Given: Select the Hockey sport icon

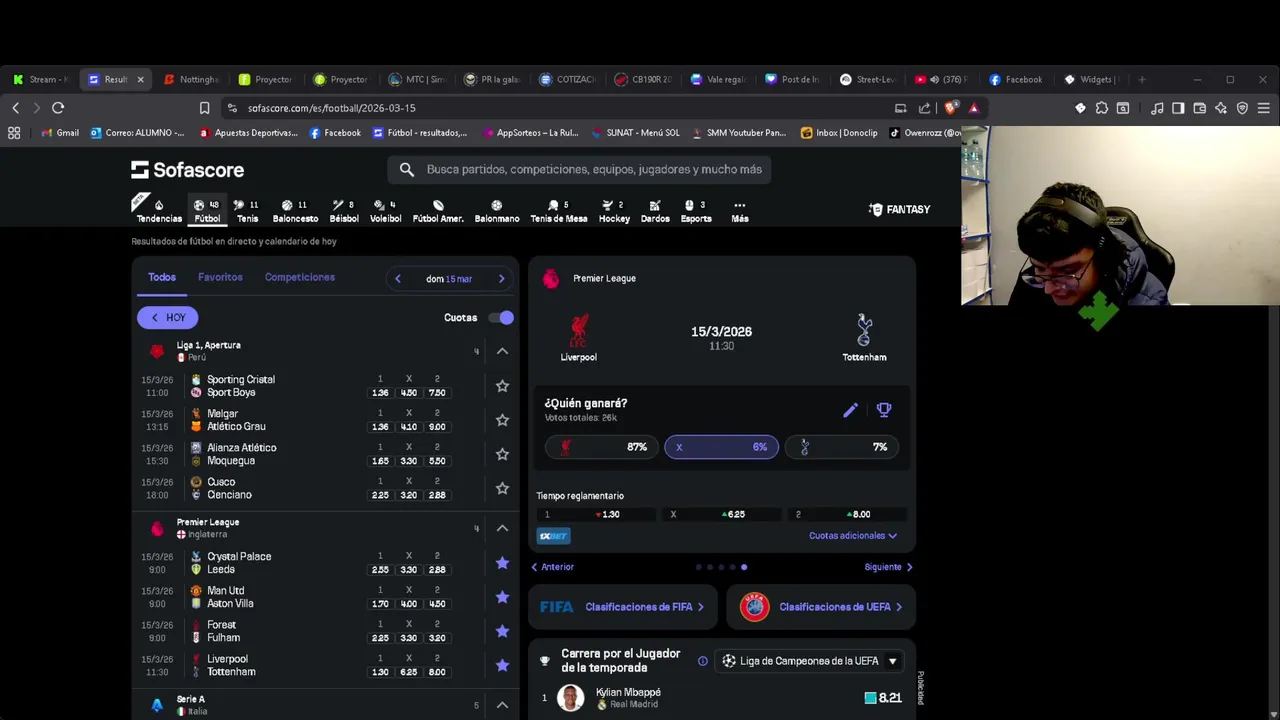Looking at the screenshot, I should [x=614, y=211].
